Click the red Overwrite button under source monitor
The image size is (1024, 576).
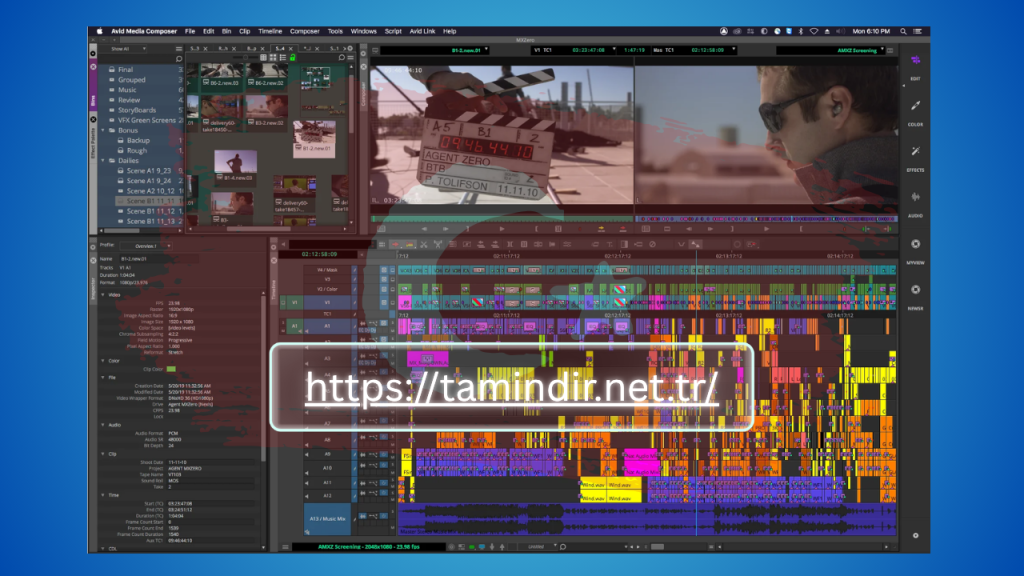click(622, 229)
